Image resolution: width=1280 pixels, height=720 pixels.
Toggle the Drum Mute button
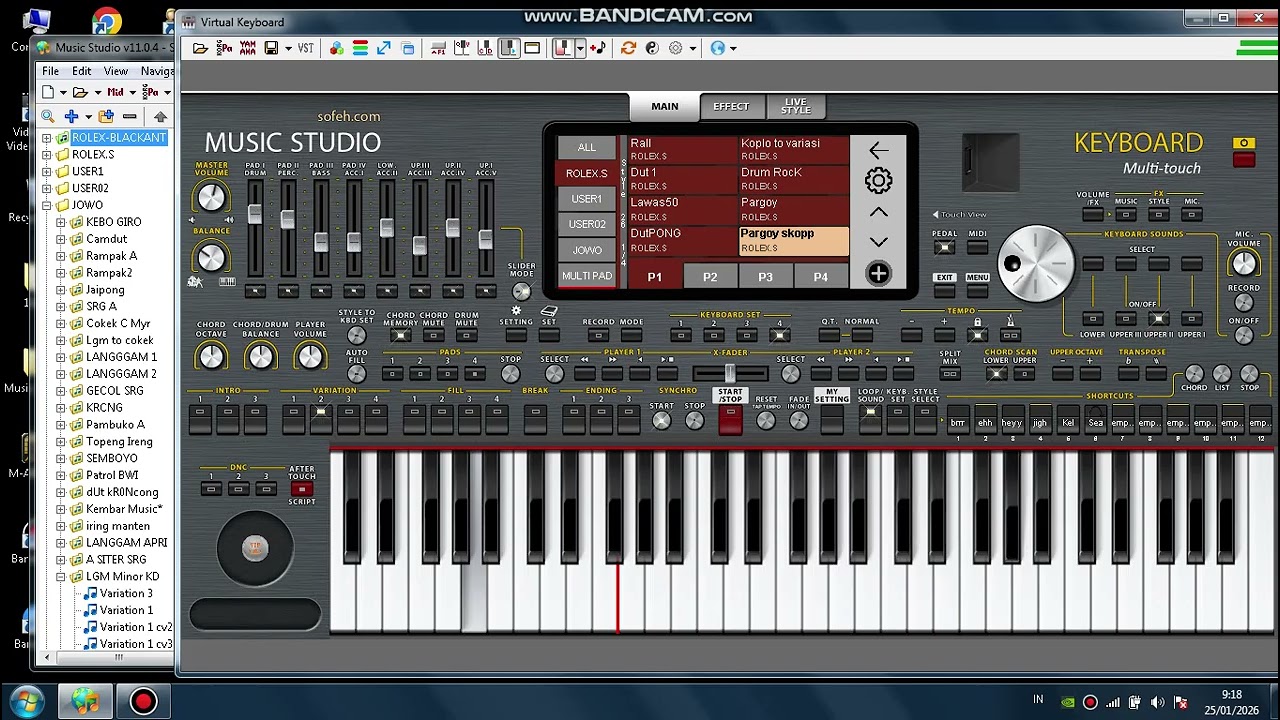pos(466,335)
